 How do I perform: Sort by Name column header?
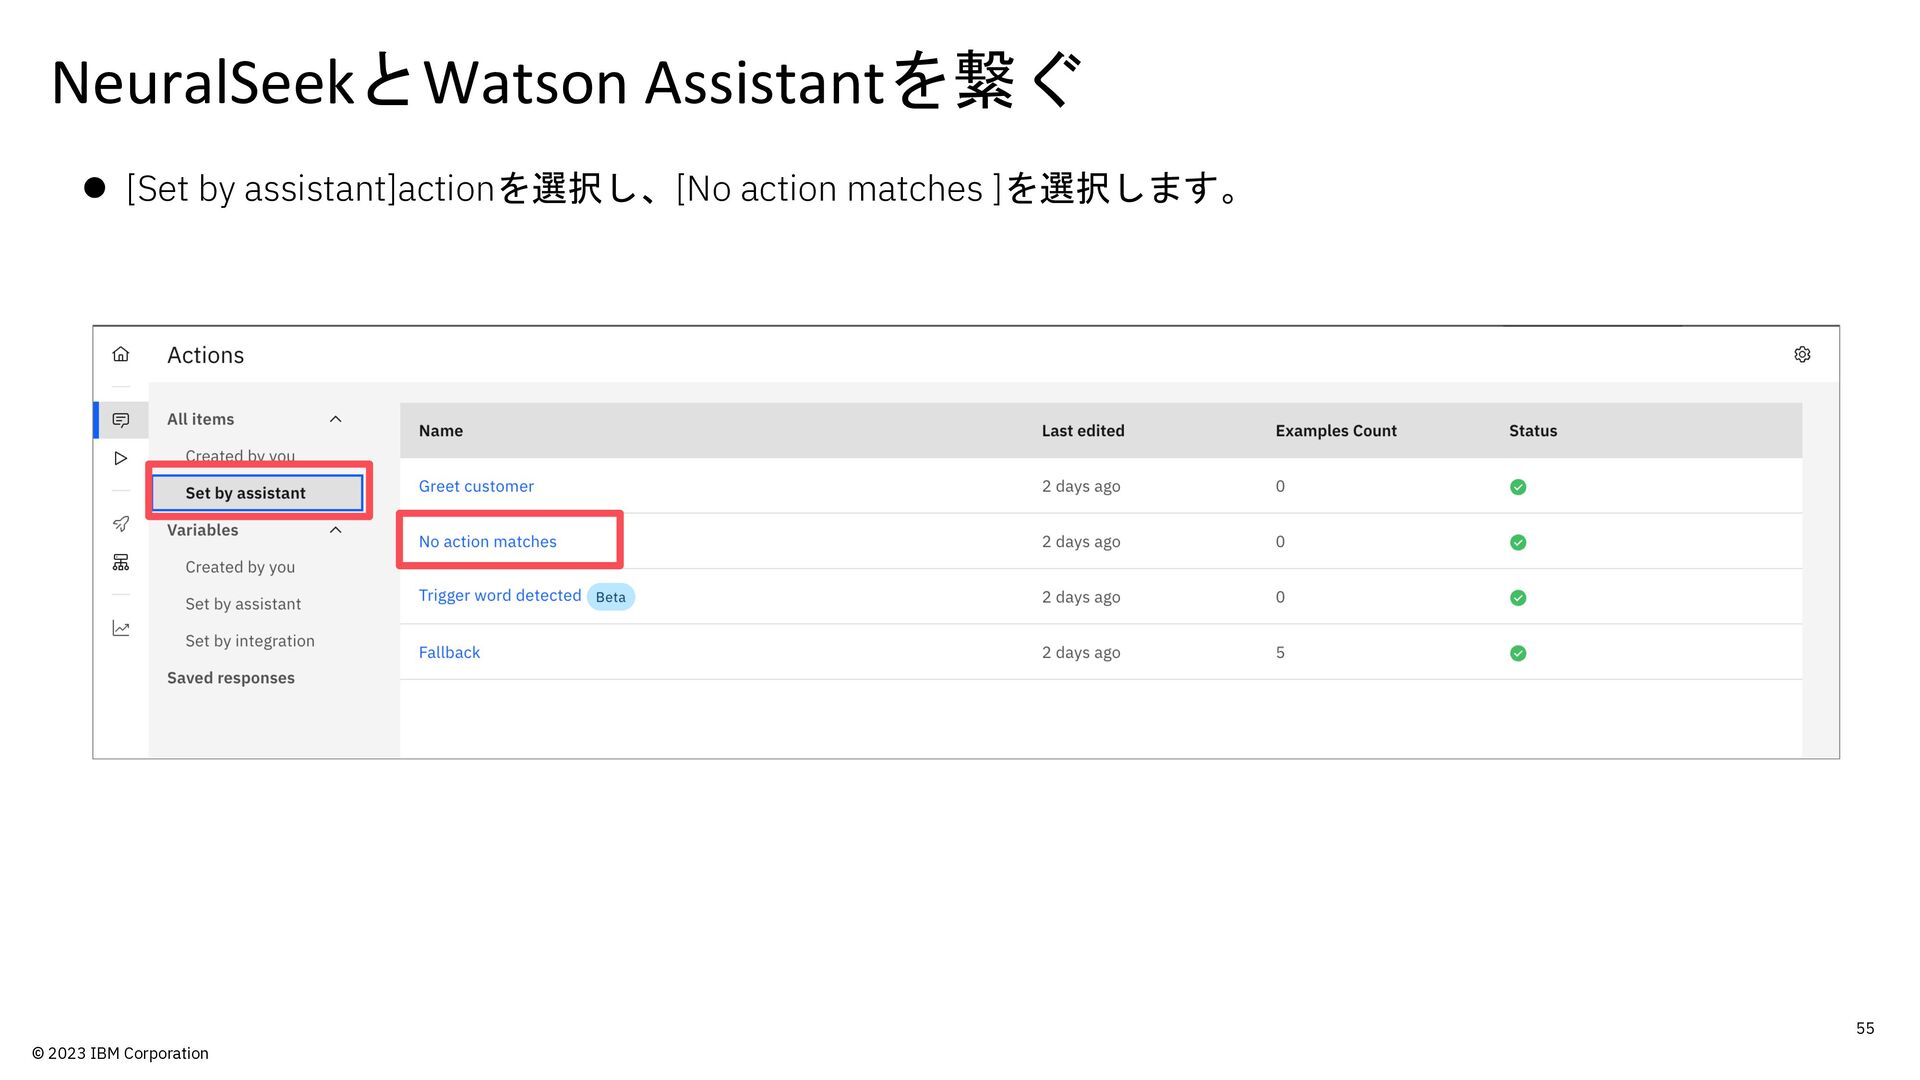441,431
